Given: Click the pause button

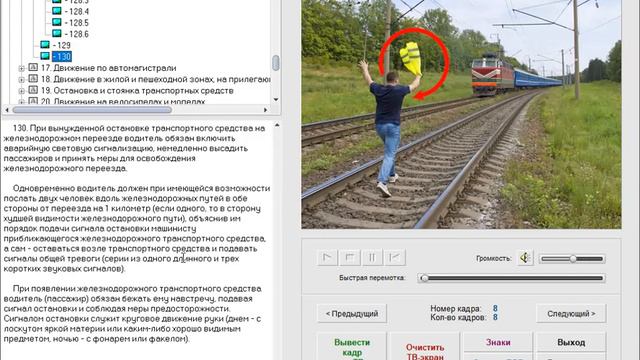Looking at the screenshot, I should pos(372,258).
